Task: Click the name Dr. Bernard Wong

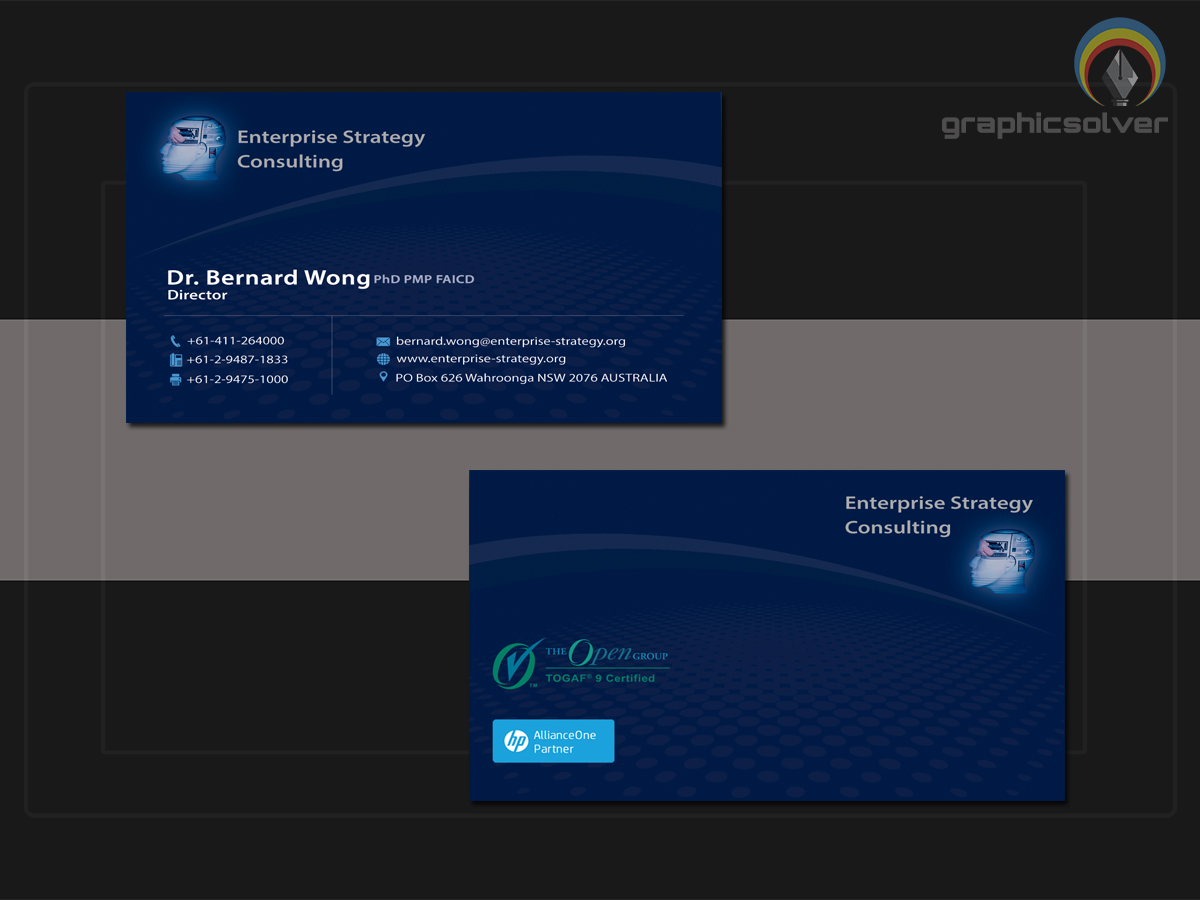Action: (x=268, y=278)
